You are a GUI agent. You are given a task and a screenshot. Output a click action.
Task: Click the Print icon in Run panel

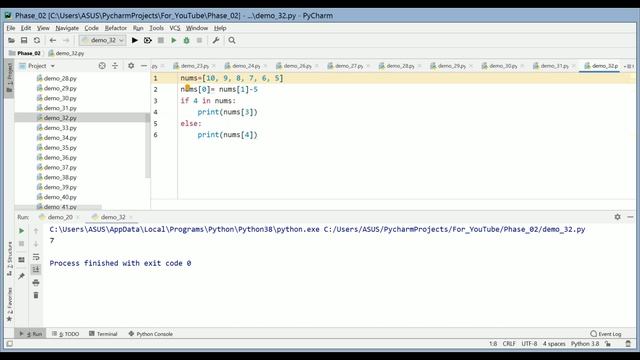36,282
